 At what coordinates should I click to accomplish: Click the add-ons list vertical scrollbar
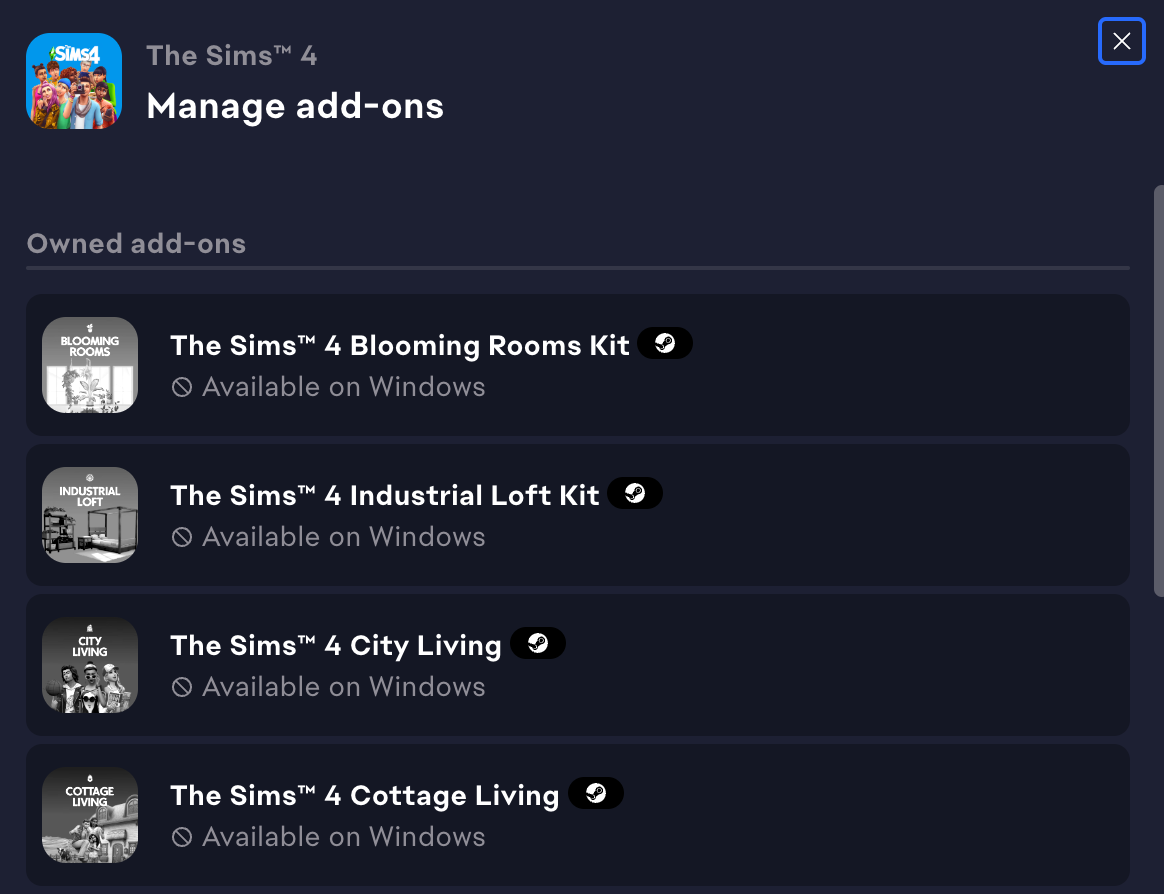click(1158, 390)
